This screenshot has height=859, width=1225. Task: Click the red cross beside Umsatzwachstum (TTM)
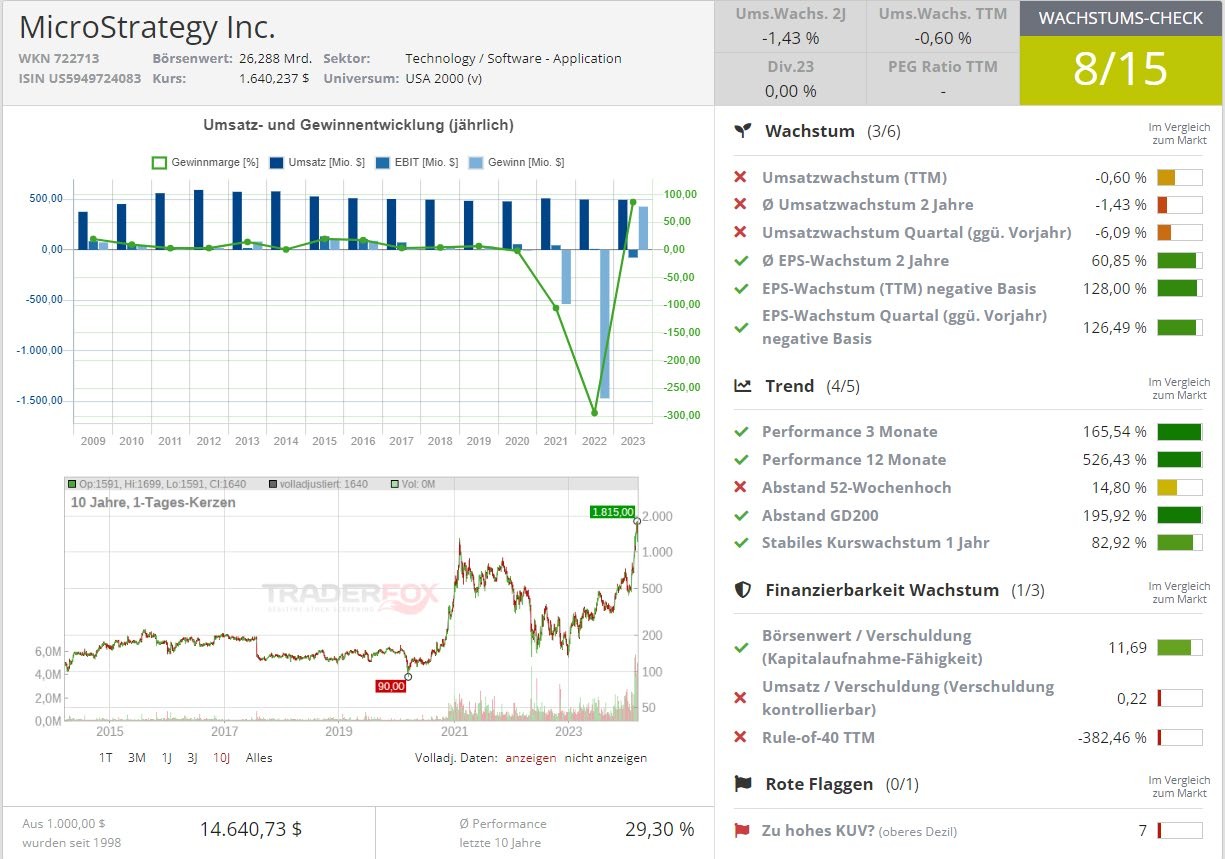[738, 177]
